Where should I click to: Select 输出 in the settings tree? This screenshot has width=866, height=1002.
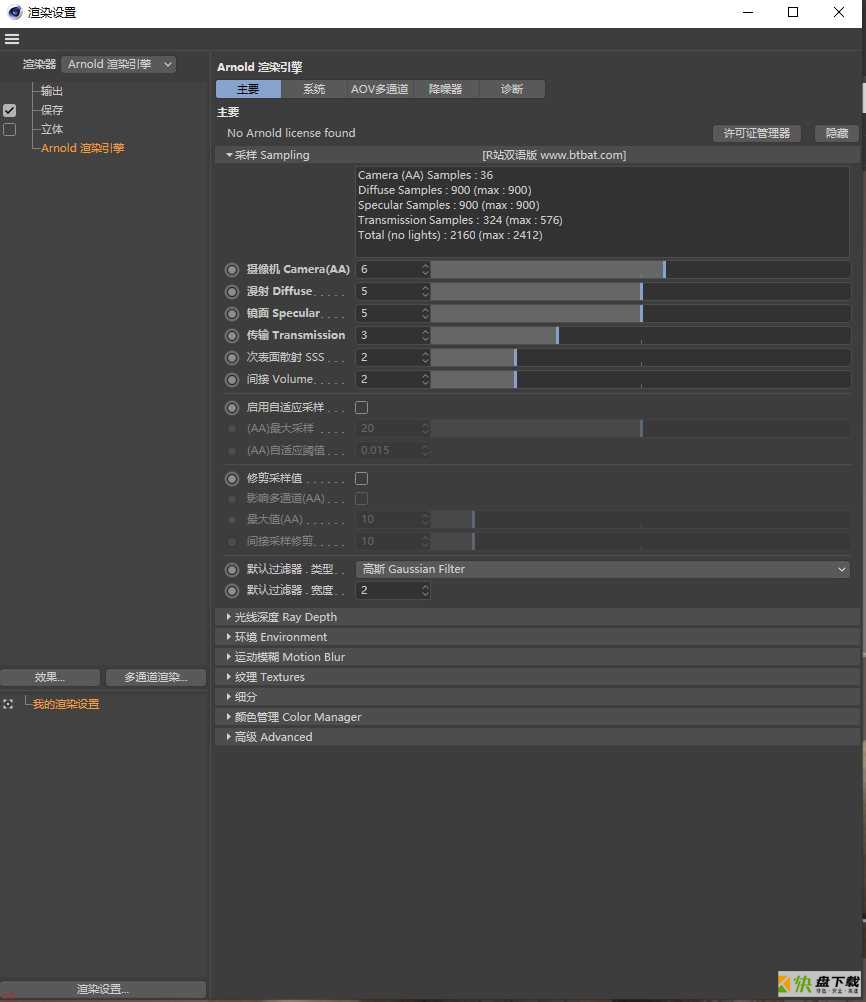[52, 91]
